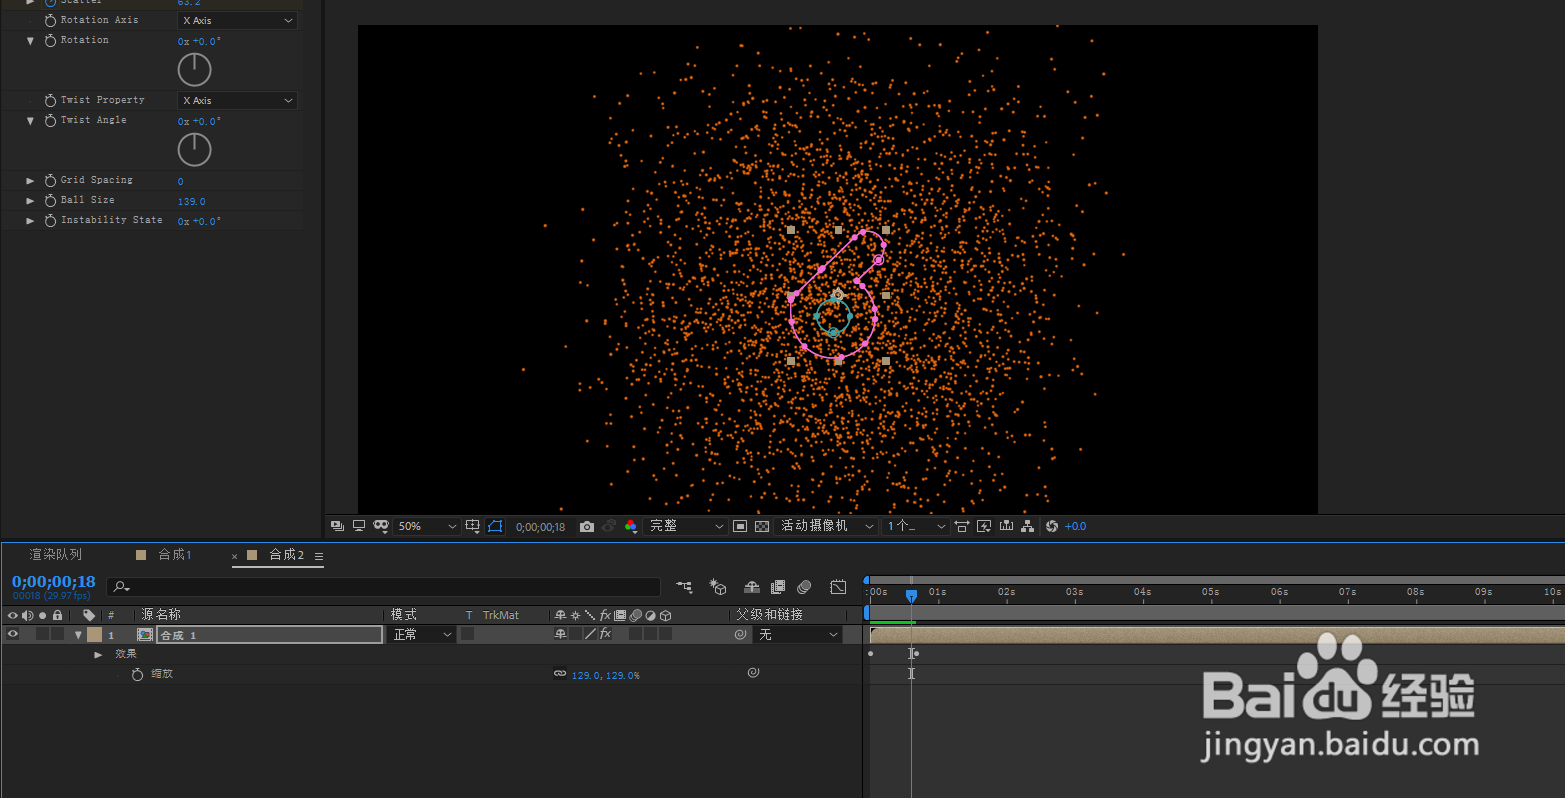Toggle the 缩放 stopwatch
1565x798 pixels.
coord(137,675)
